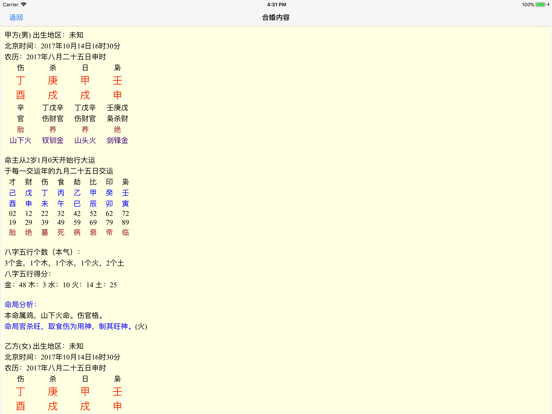Screen dimensions: 552x414
Task: Select scores line 金：48 木：3 水：10
Action: point(61,285)
